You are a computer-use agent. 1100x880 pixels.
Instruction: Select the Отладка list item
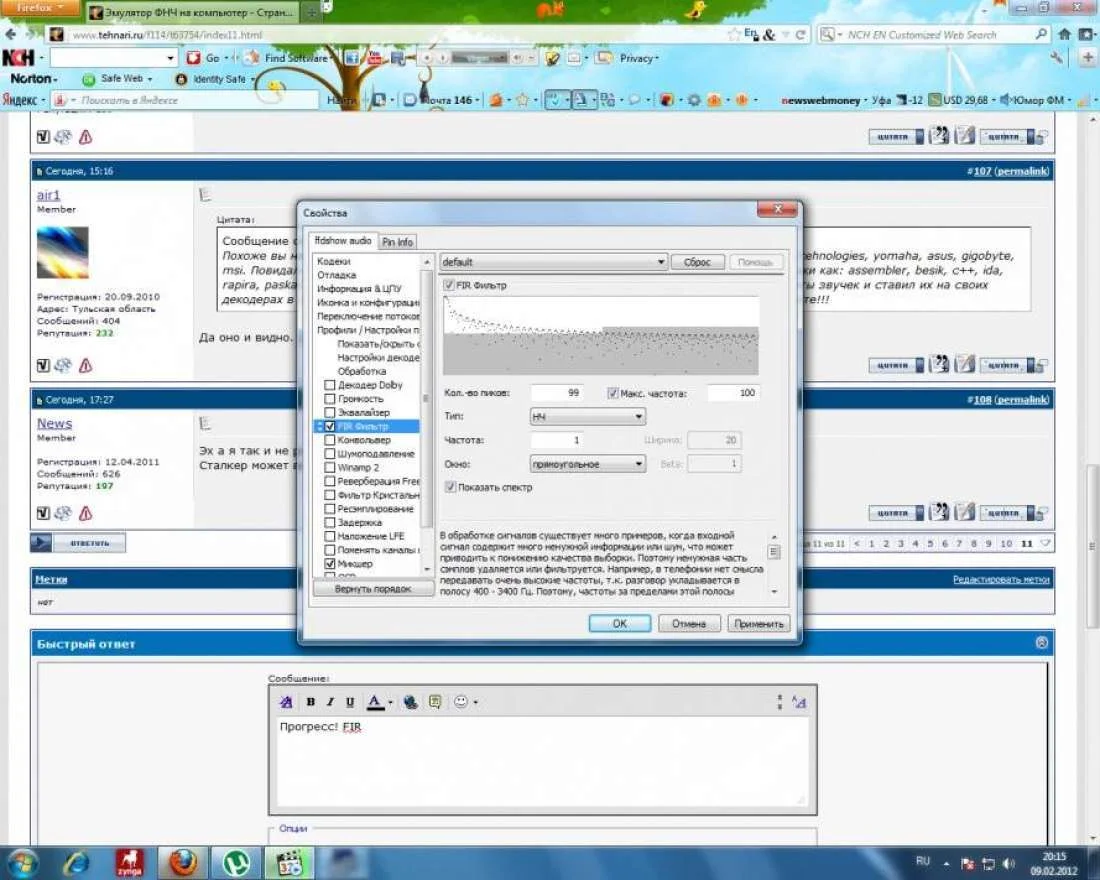(336, 275)
